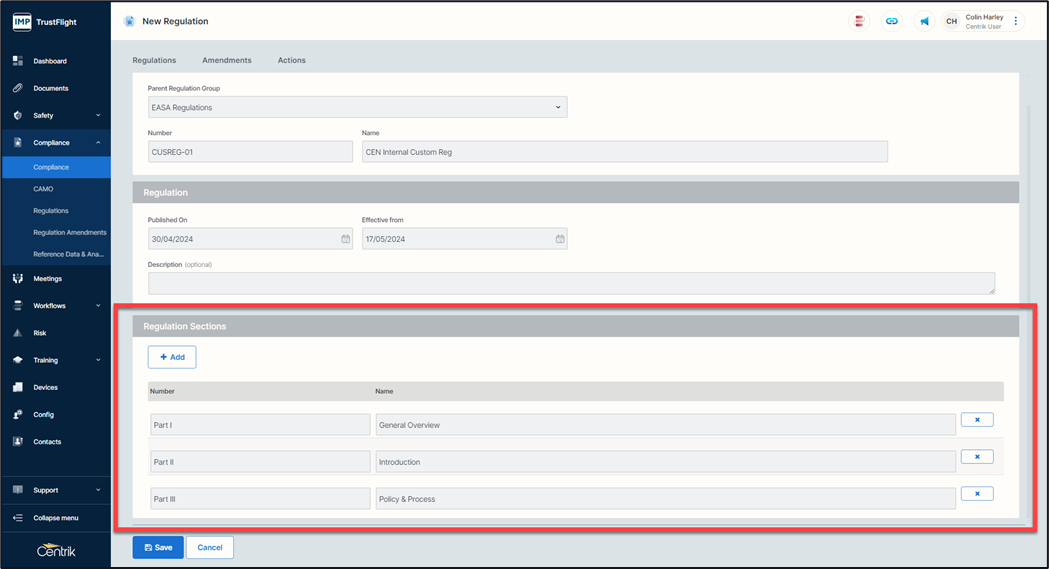Remove the Part I section row
The image size is (1049, 569).
tap(976, 420)
